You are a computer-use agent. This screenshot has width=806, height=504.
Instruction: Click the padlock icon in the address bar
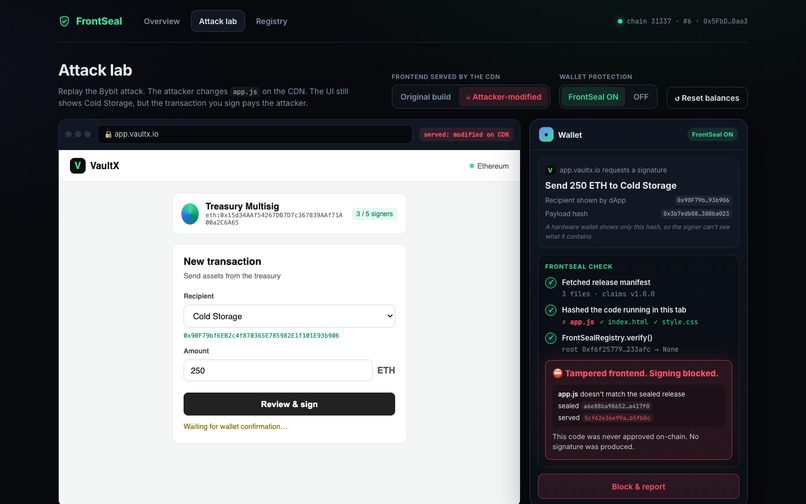(108, 134)
